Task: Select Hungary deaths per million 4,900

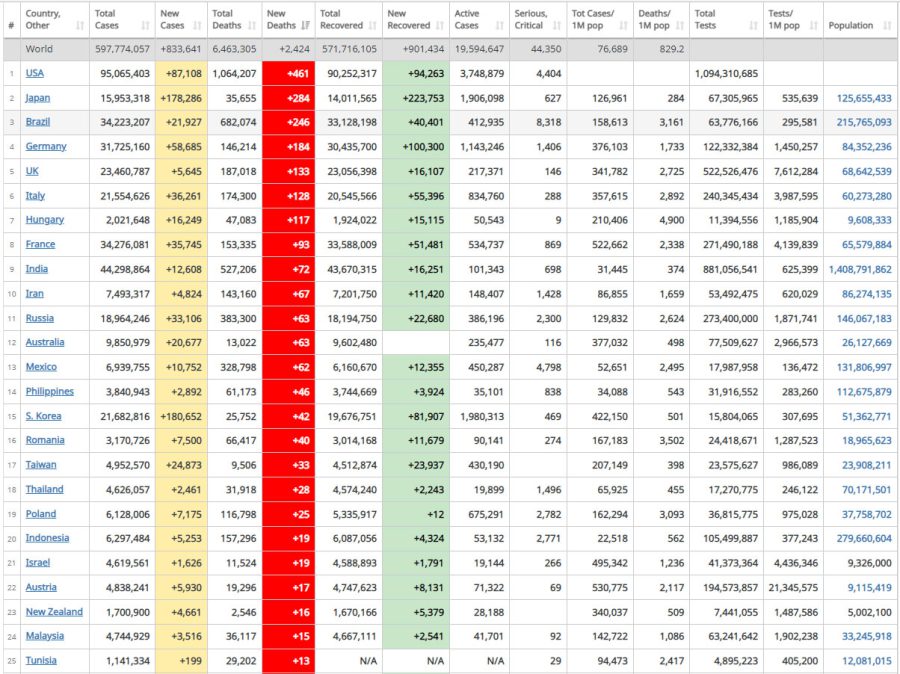Action: [672, 220]
